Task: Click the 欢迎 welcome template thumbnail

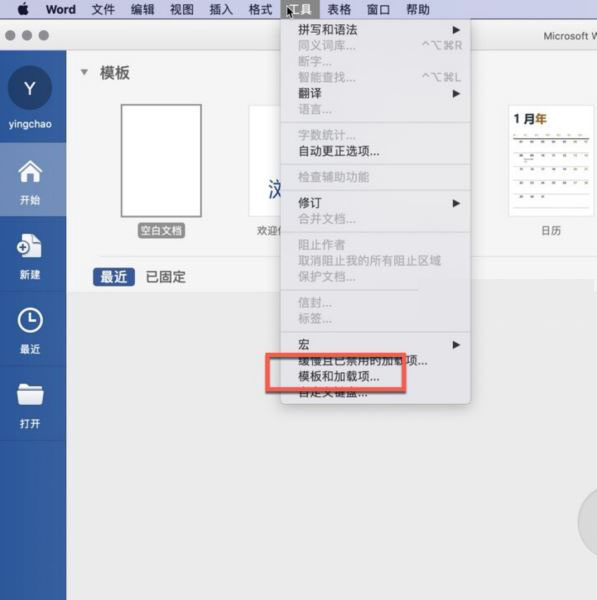Action: (265, 161)
